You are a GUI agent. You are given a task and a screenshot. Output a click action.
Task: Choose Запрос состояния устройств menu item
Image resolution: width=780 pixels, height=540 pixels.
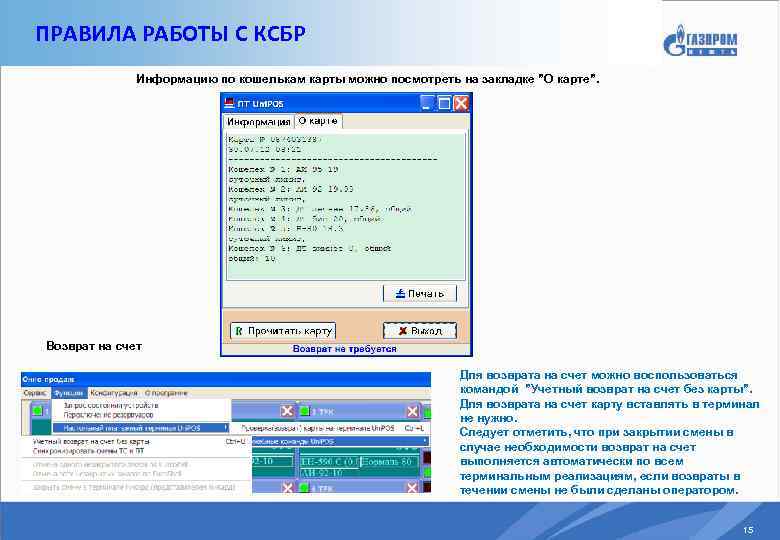(x=110, y=405)
